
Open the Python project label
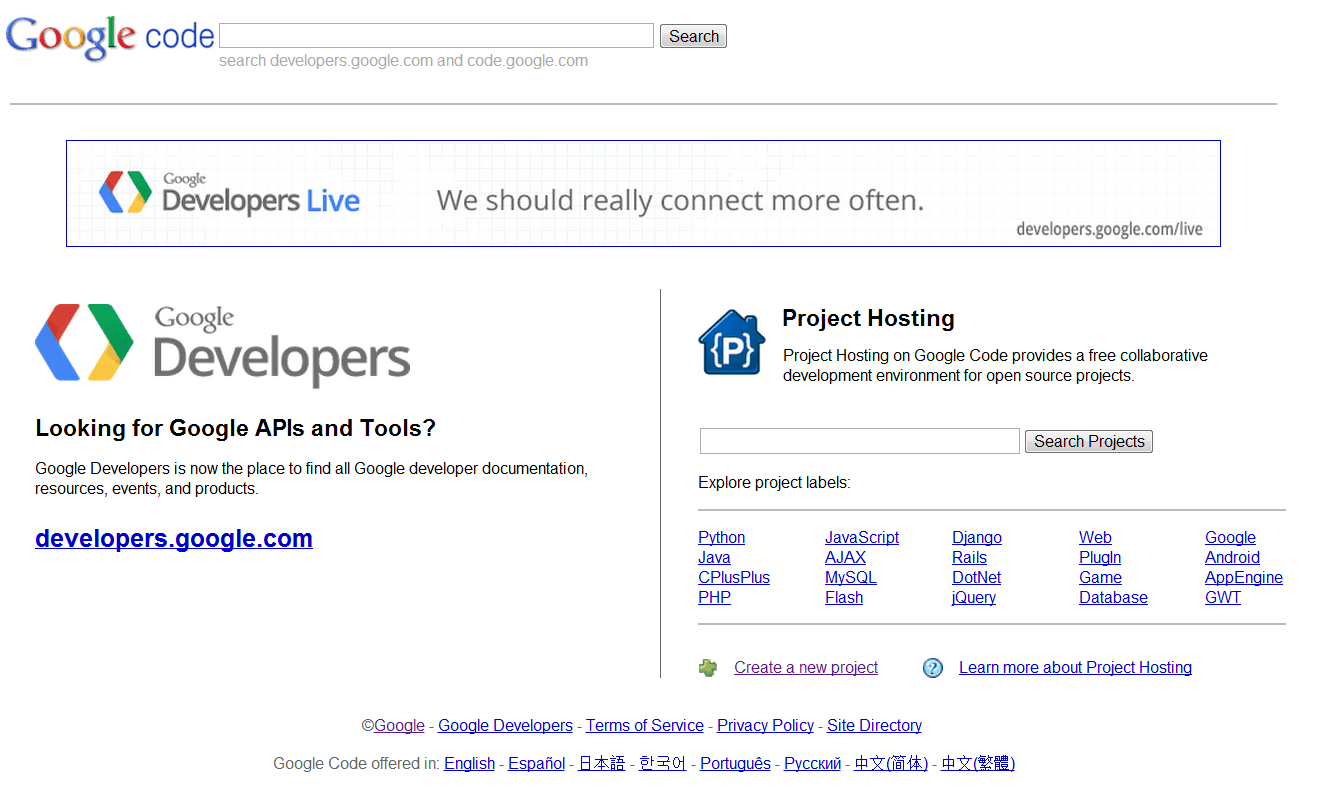tap(721, 538)
